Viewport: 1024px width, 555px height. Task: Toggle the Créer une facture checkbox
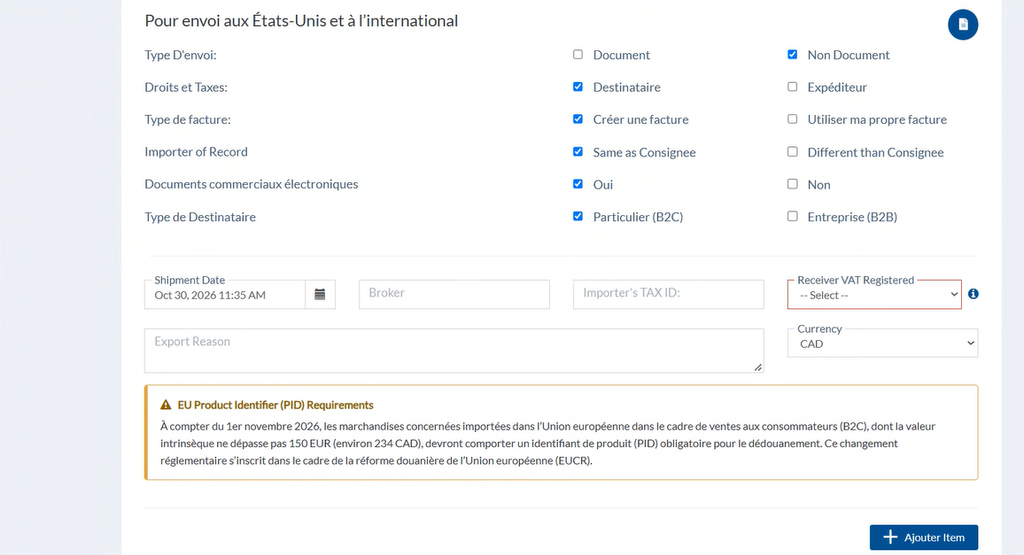tap(578, 119)
